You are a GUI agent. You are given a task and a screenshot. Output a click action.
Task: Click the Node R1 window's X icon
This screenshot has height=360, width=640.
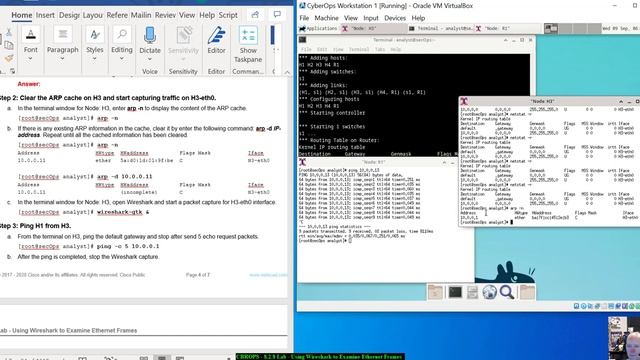click(302, 162)
